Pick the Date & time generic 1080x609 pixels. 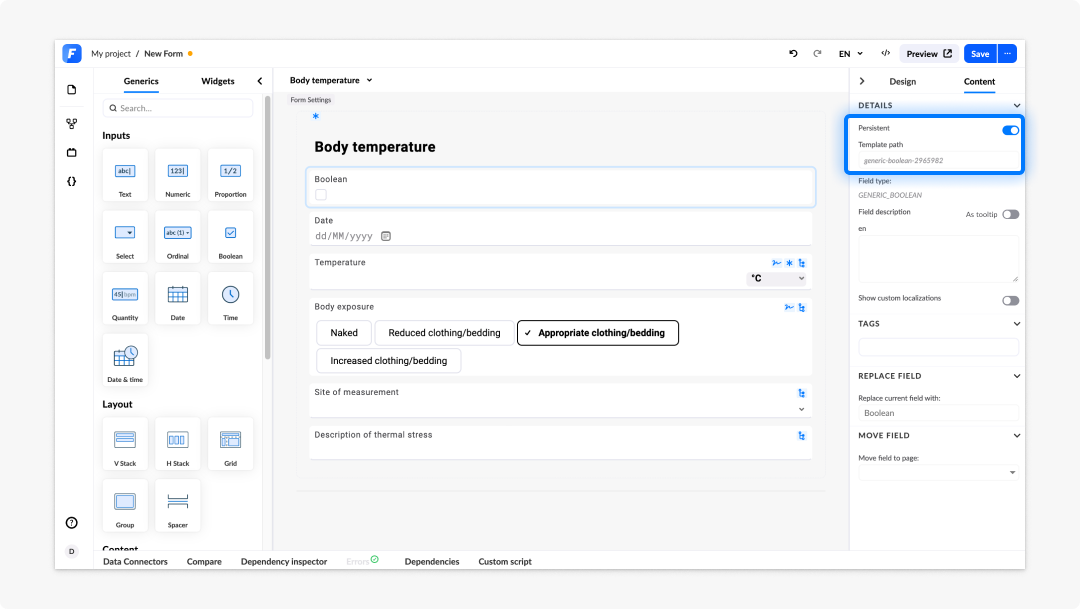point(125,360)
